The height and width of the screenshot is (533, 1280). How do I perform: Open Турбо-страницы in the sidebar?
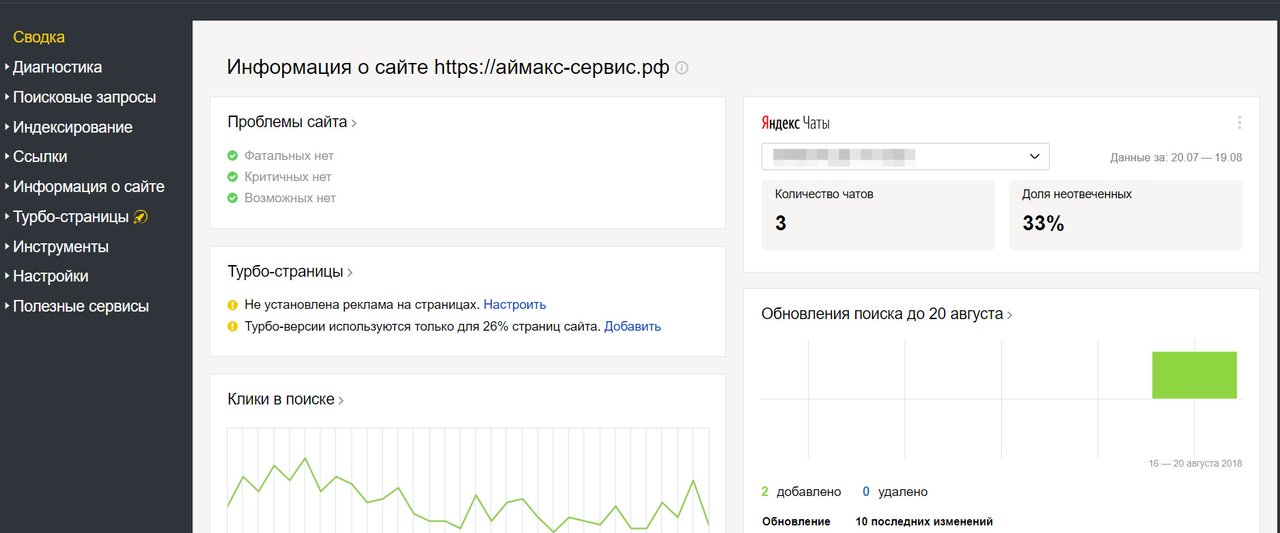coord(70,217)
